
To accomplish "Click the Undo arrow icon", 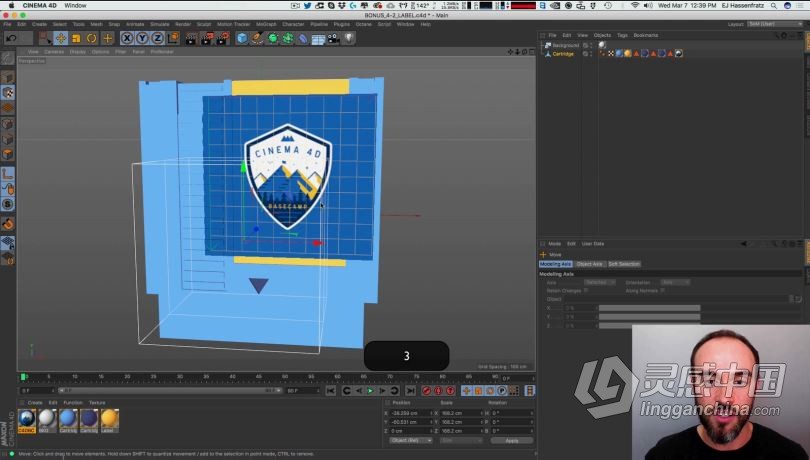I will pos(11,38).
